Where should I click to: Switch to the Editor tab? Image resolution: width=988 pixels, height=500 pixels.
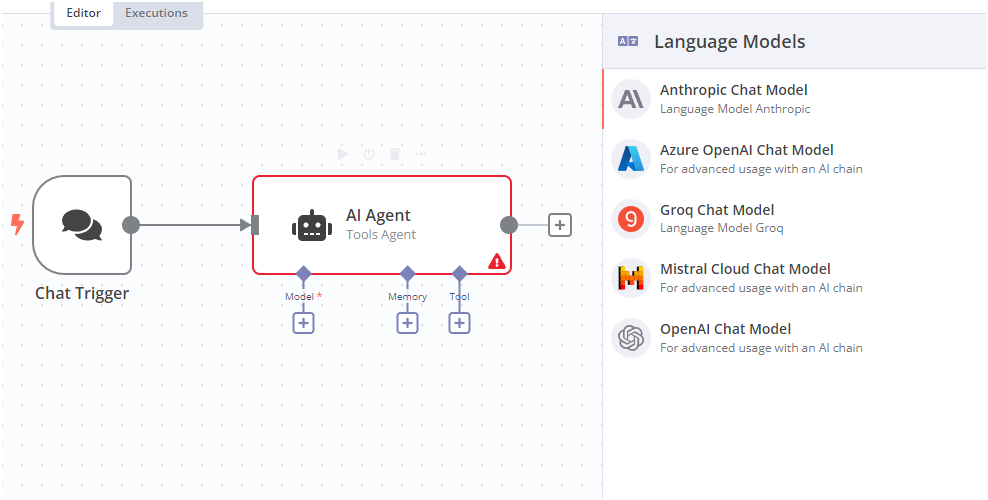(x=84, y=13)
